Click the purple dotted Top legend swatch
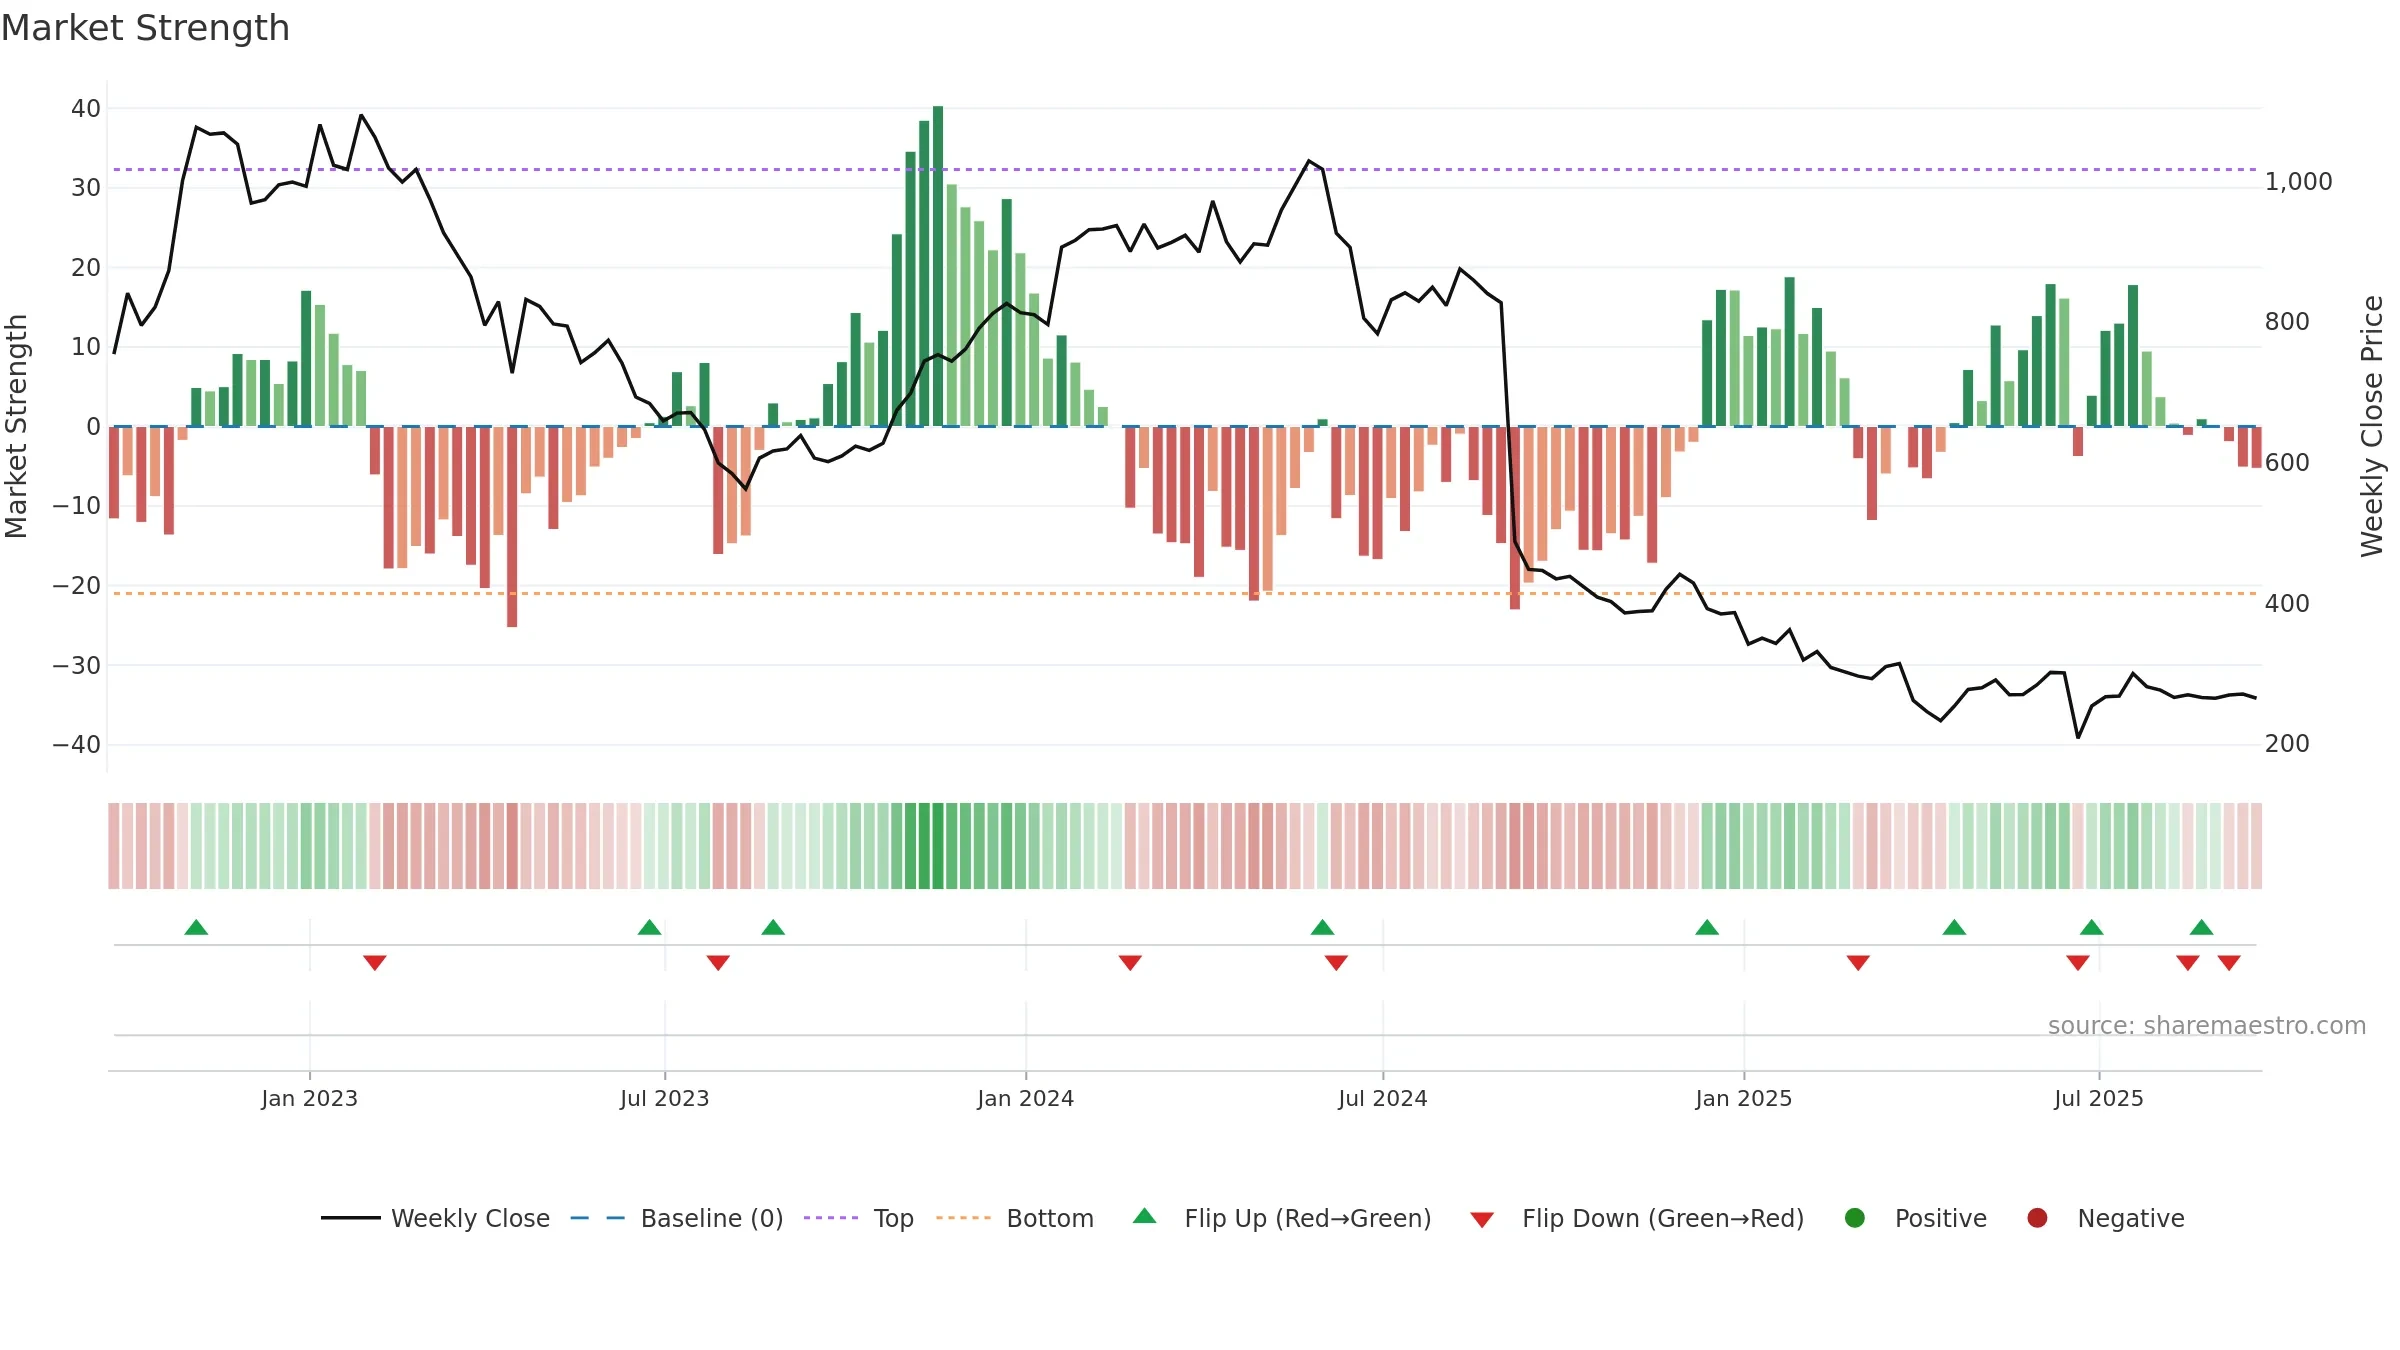This screenshot has width=2400, height=1350. [831, 1218]
